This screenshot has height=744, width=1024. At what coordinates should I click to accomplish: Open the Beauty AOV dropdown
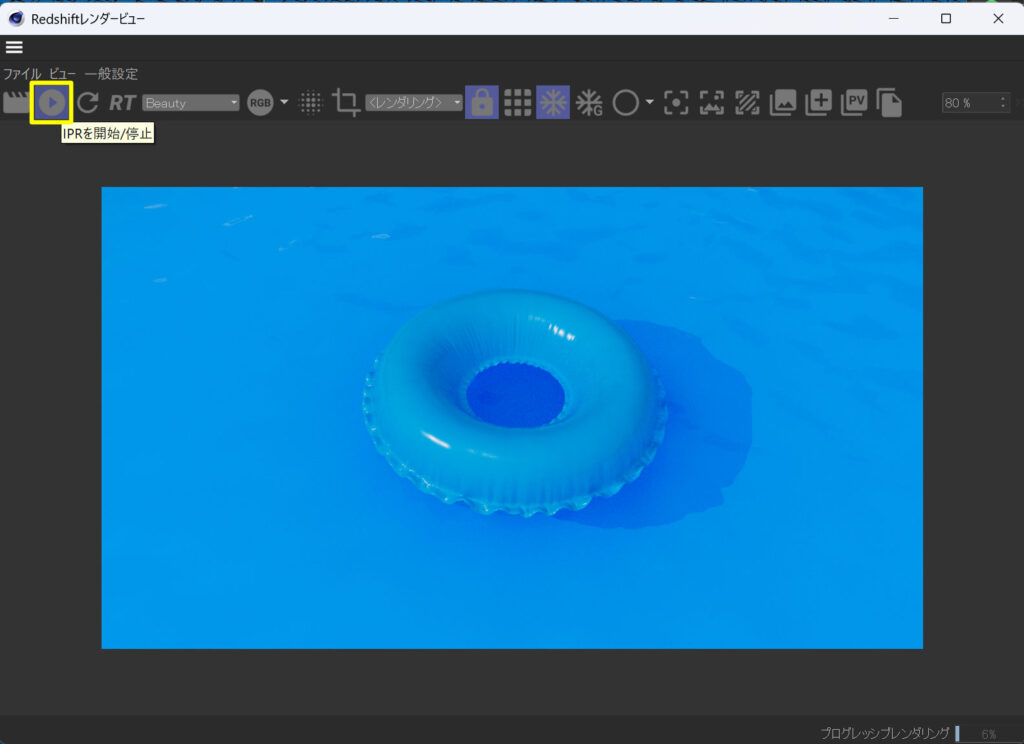click(191, 103)
